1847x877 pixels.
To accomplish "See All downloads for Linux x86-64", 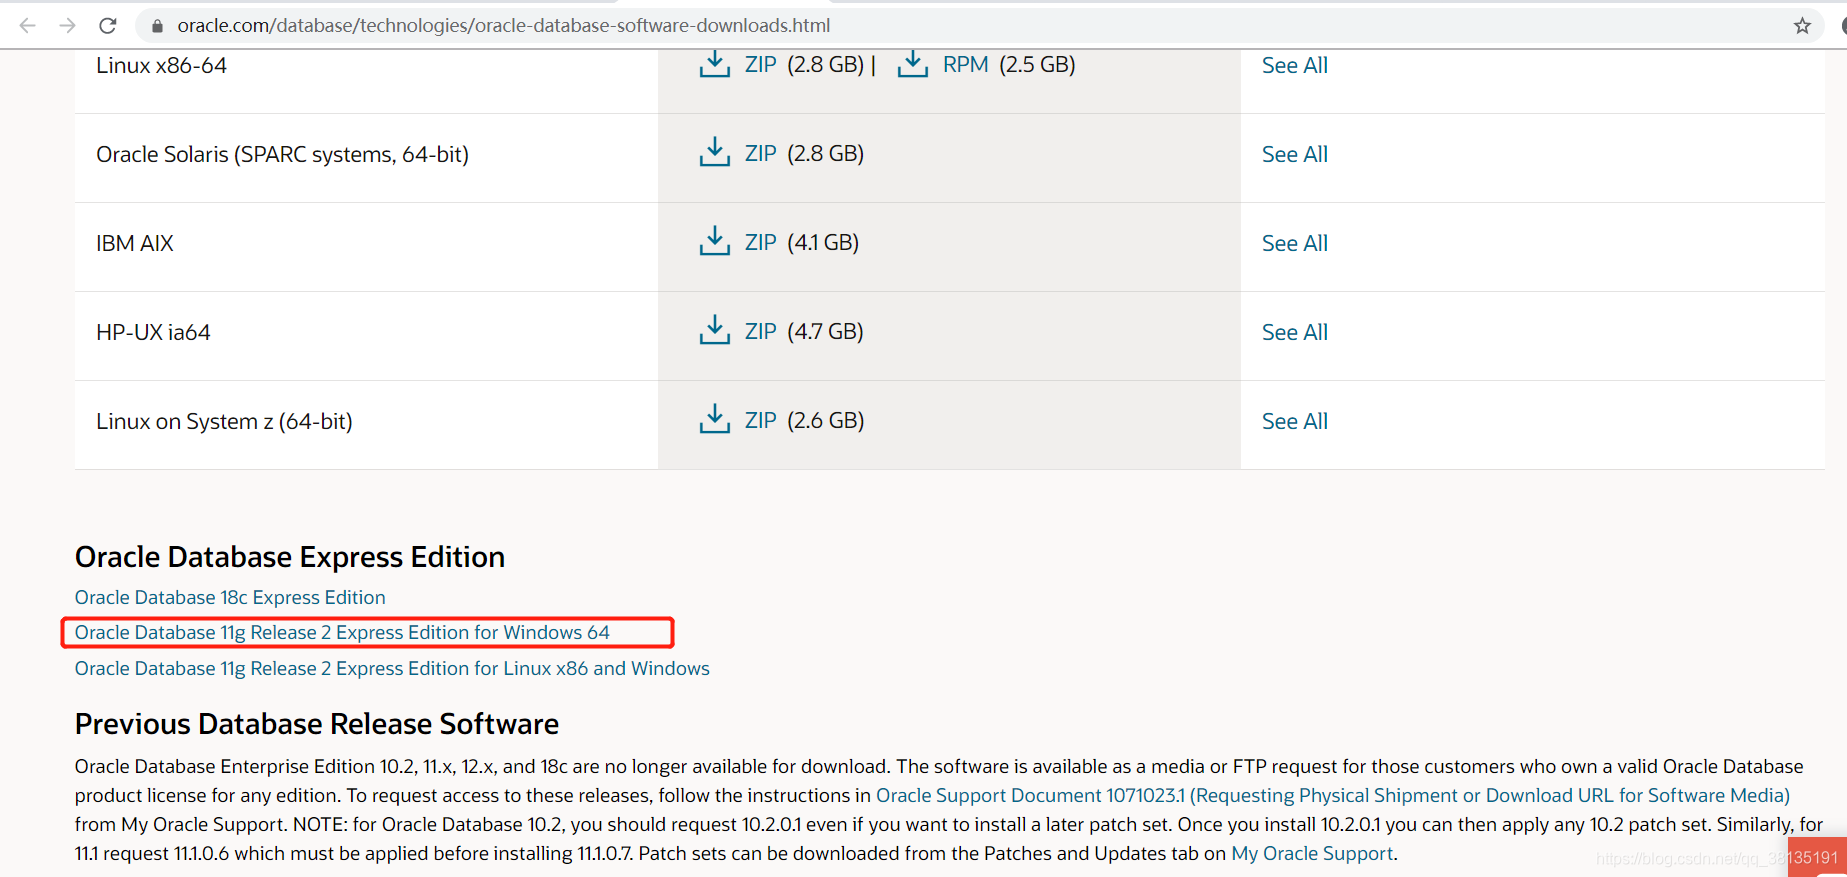I will [1294, 66].
